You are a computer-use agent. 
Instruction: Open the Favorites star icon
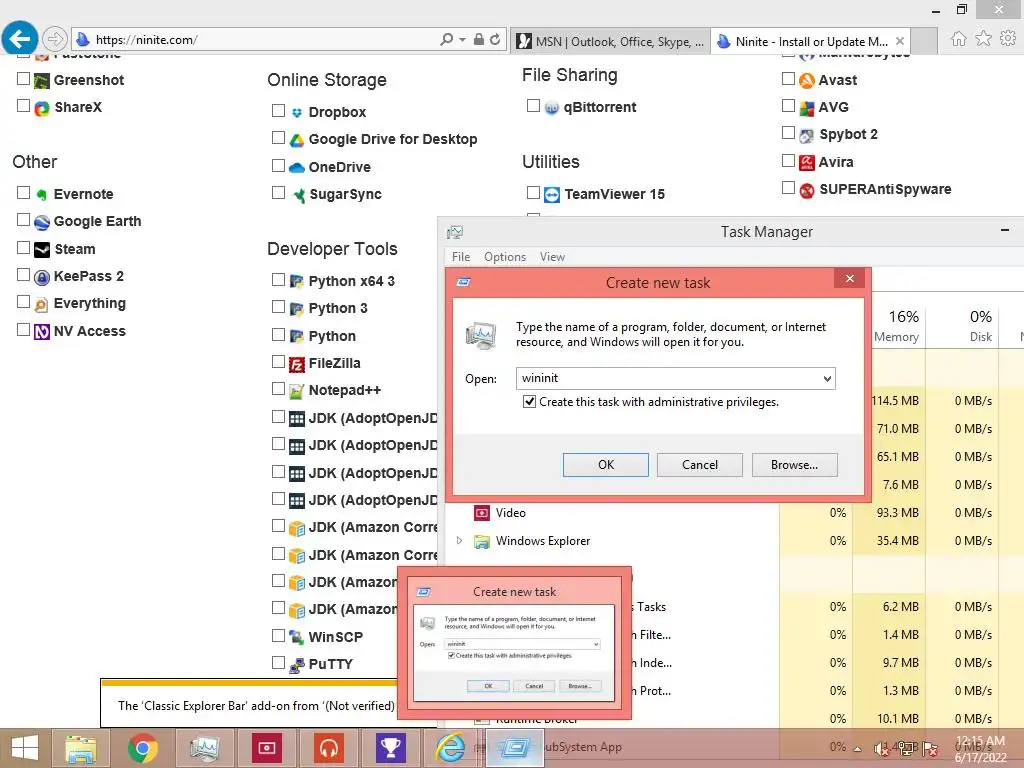984,39
